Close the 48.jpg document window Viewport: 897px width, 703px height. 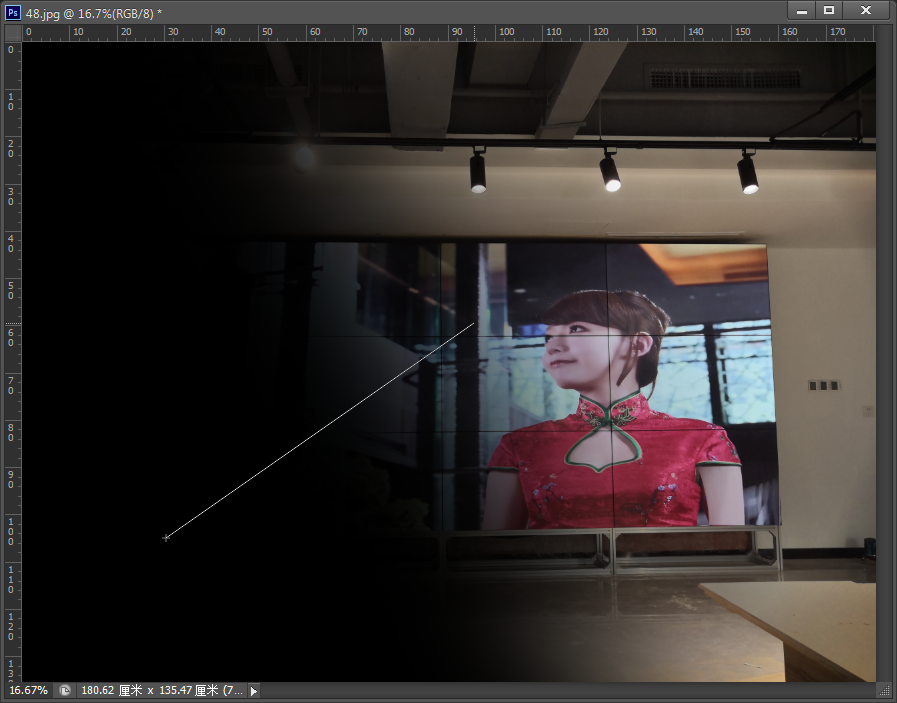click(866, 10)
